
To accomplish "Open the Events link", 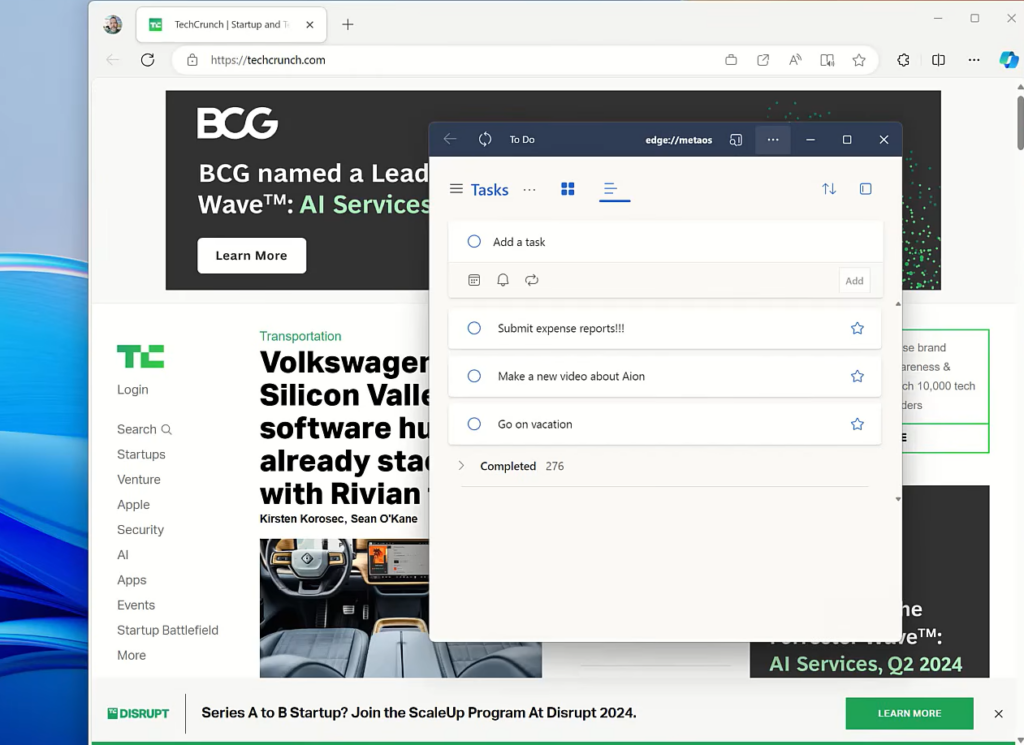I will tap(136, 605).
